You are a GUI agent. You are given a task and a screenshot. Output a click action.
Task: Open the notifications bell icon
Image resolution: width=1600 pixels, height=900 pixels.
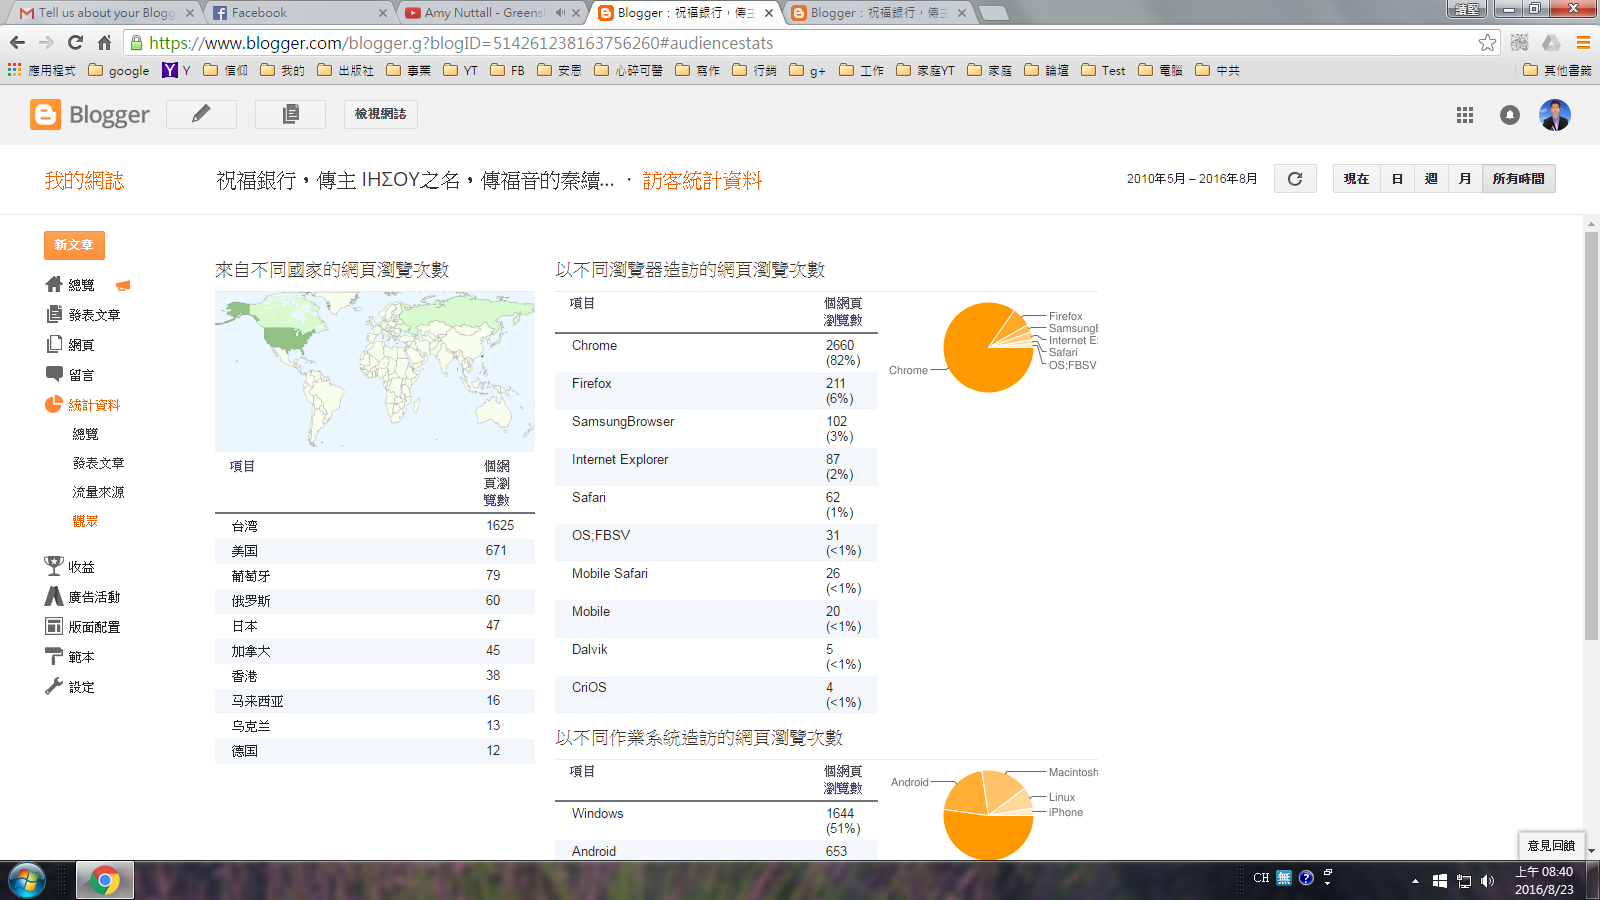click(1510, 115)
